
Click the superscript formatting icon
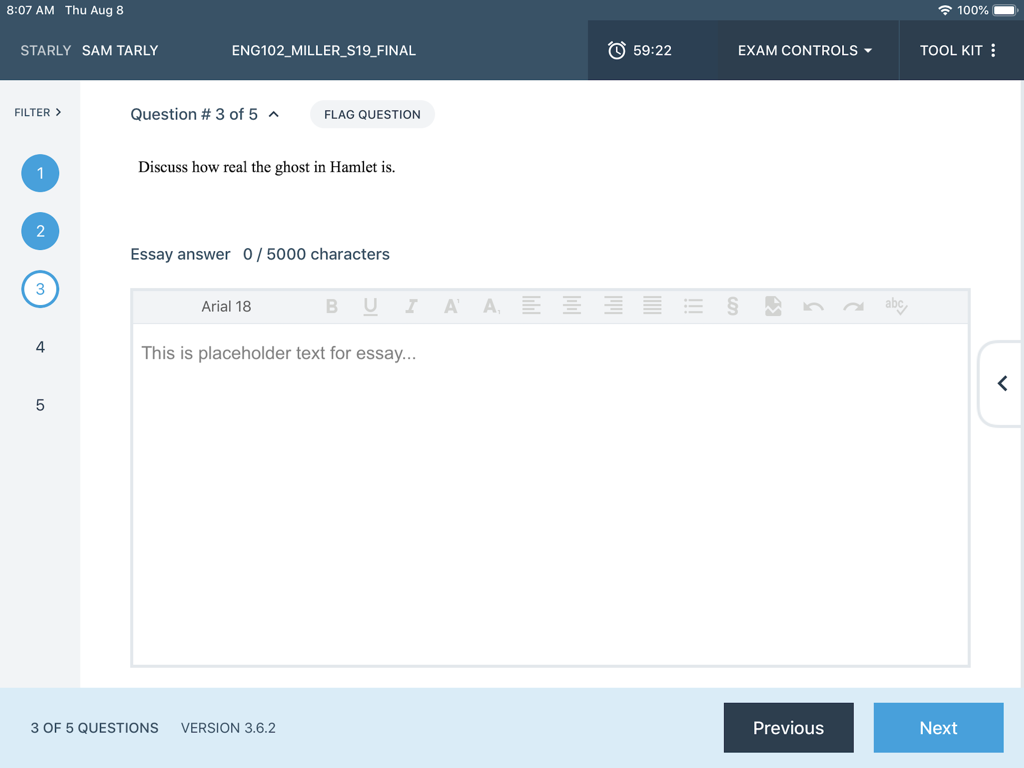pos(451,306)
